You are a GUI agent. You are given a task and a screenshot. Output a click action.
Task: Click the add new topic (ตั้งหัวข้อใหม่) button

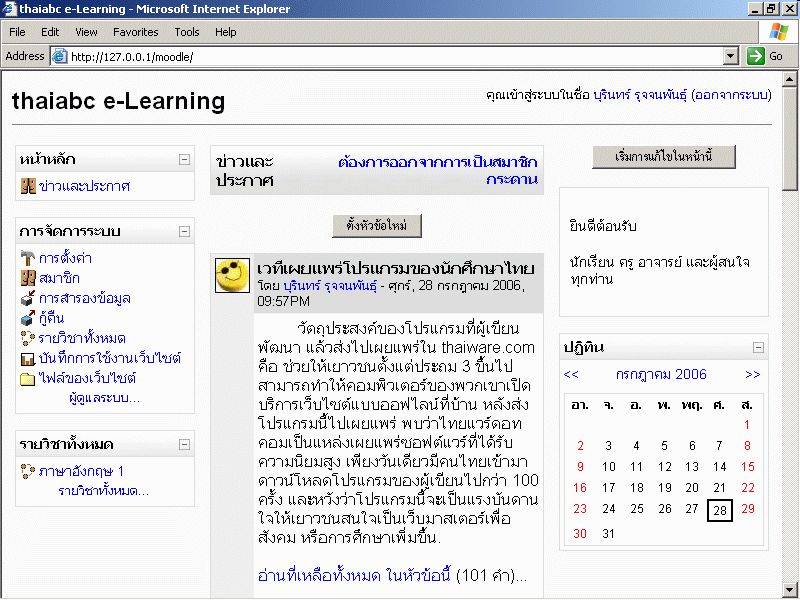point(377,226)
